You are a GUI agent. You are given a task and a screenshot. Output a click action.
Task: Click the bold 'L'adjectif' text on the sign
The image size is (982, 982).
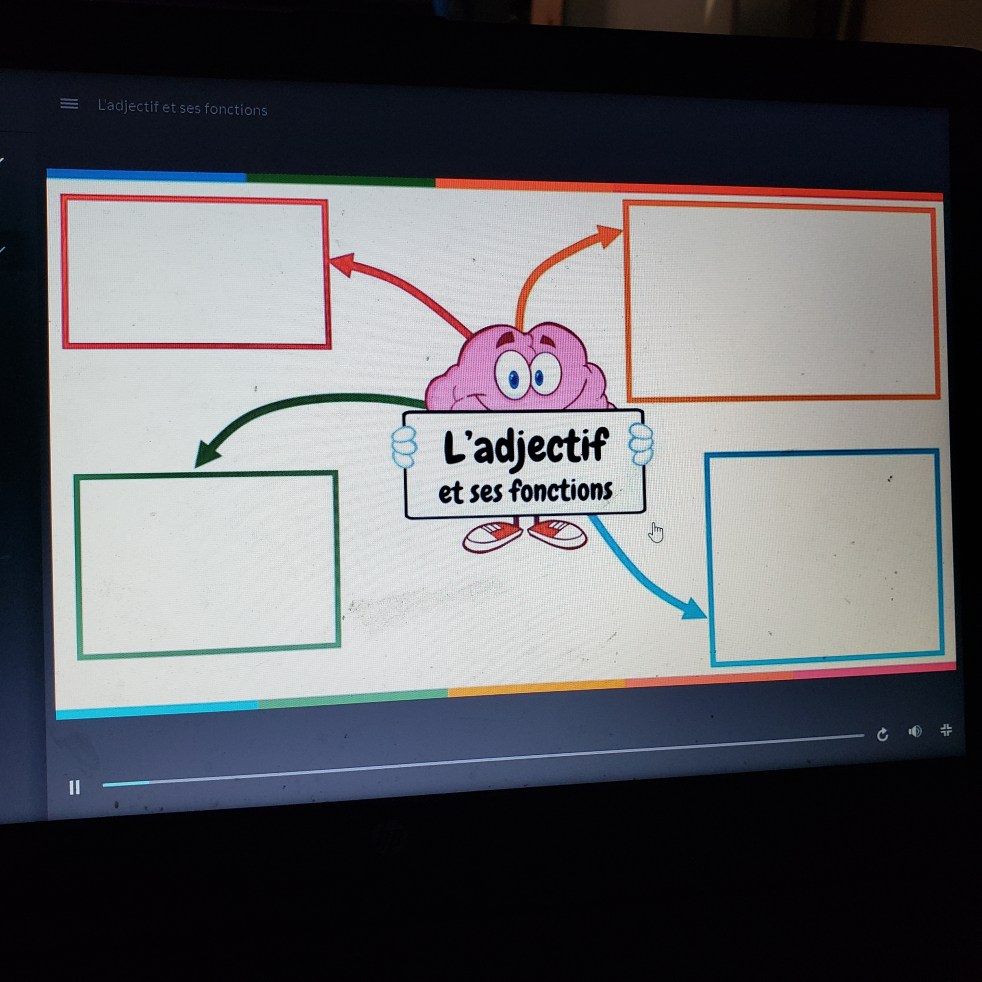525,447
